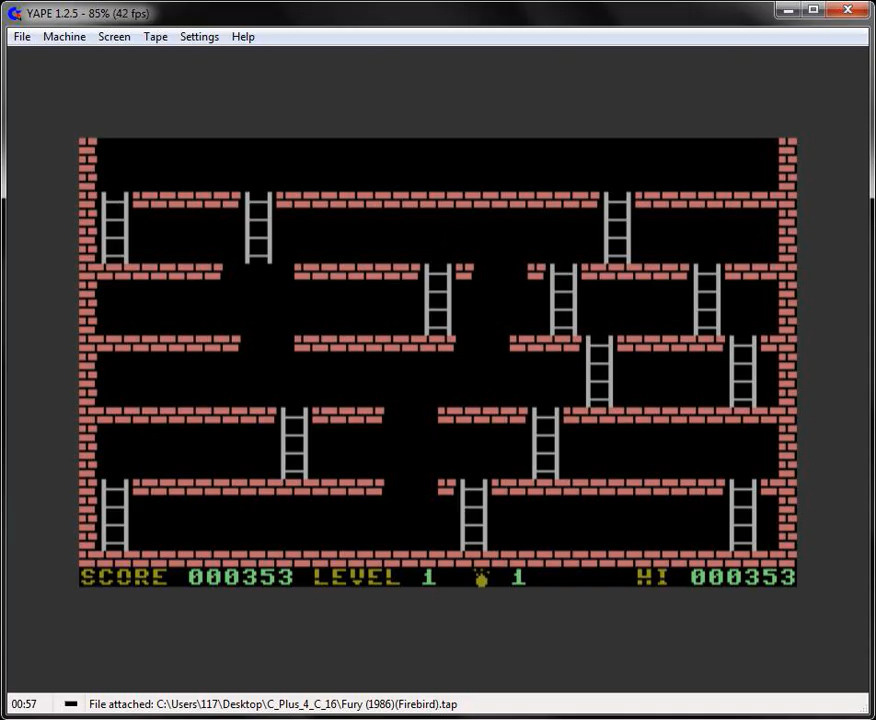The width and height of the screenshot is (876, 720).
Task: Click the high score value beside HI
Action: click(x=742, y=577)
